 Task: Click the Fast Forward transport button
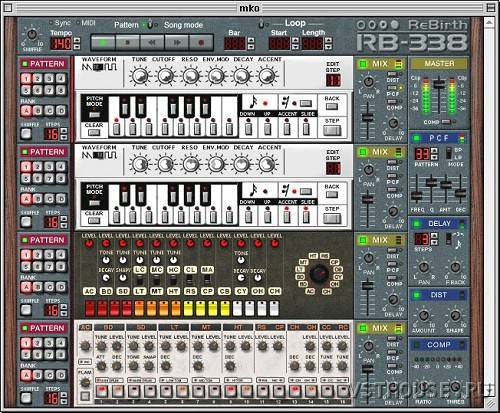(x=176, y=42)
